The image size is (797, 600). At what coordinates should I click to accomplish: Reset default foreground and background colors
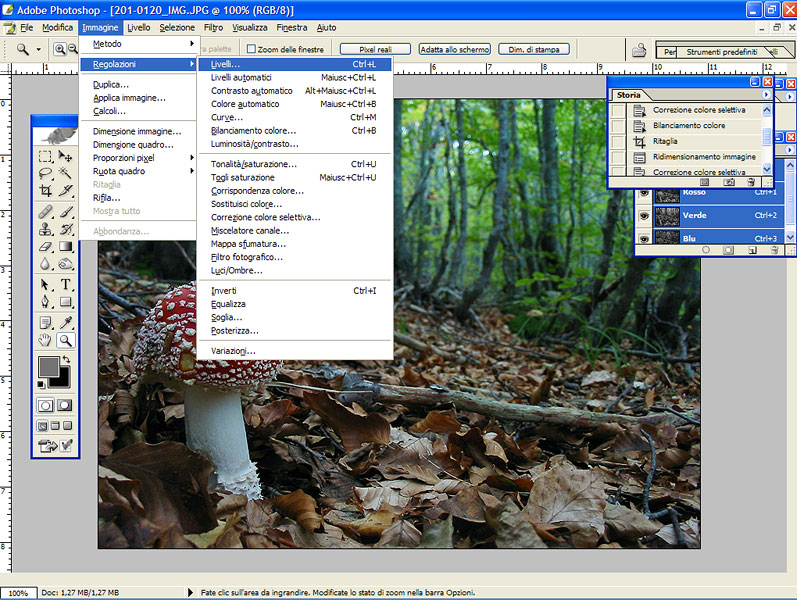pos(41,385)
